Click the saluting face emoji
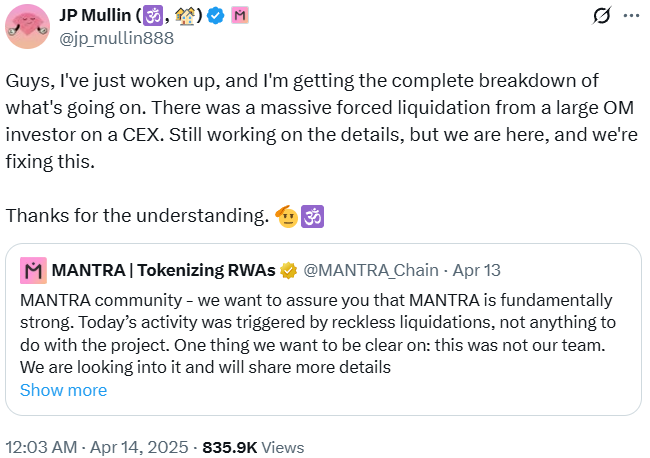Viewport: 650px width, 458px height. point(285,215)
